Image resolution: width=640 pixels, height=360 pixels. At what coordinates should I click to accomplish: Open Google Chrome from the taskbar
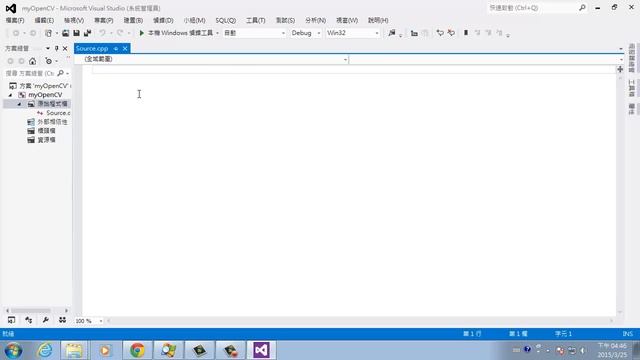coord(137,350)
